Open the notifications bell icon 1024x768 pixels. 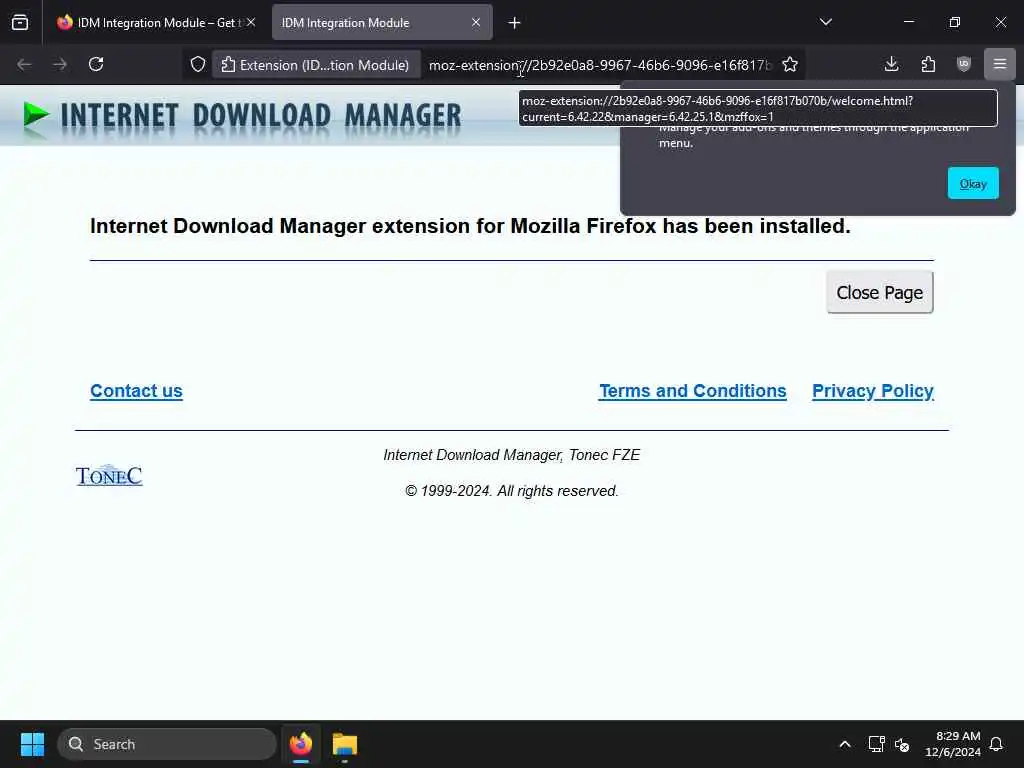[996, 744]
